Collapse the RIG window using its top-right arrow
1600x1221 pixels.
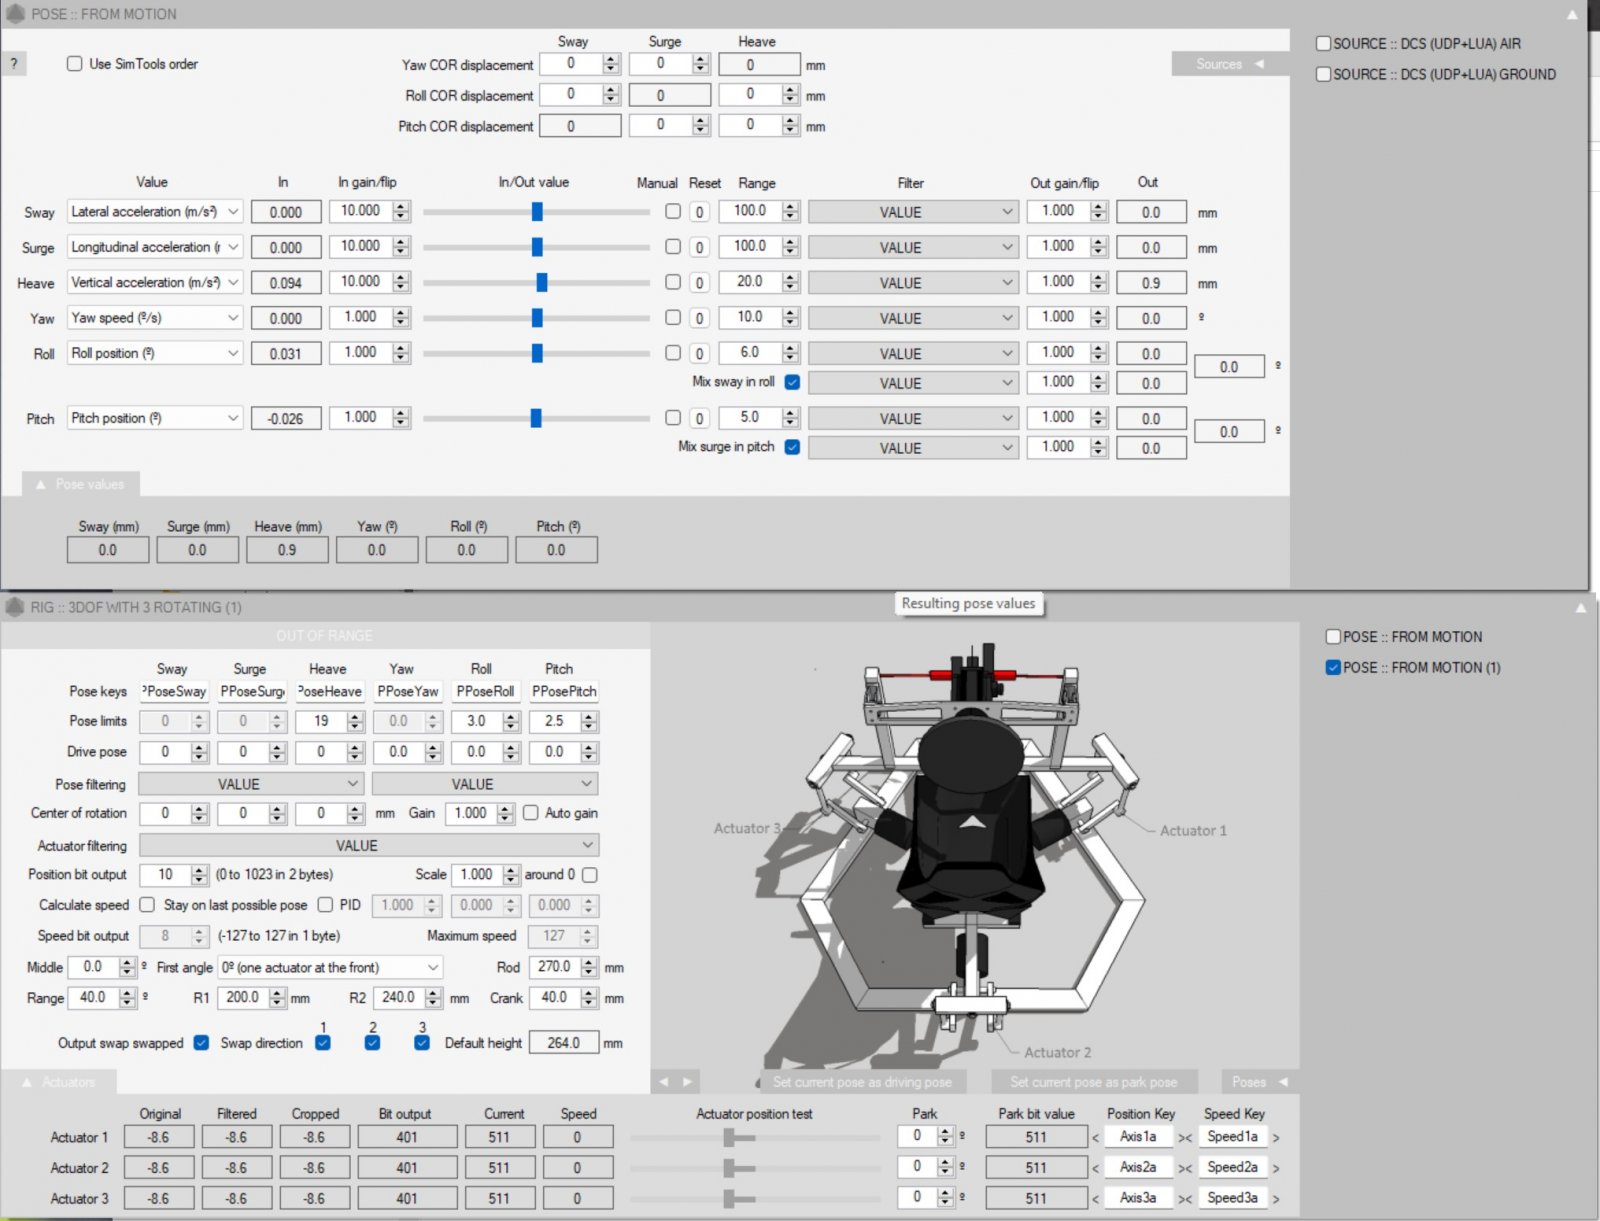point(1581,607)
